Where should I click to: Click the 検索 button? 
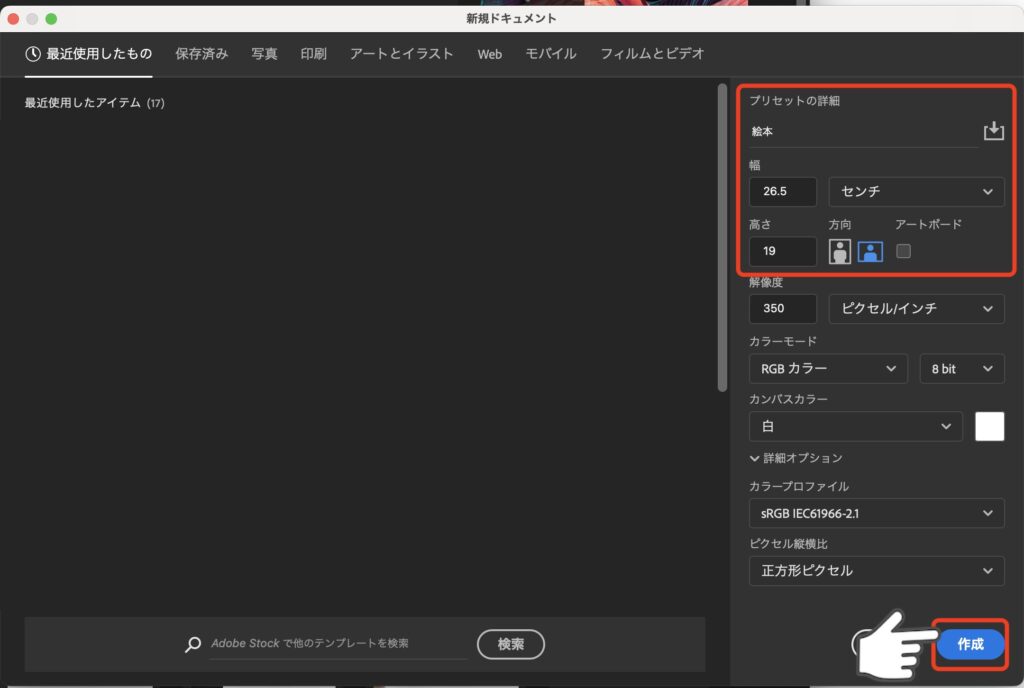(x=510, y=645)
